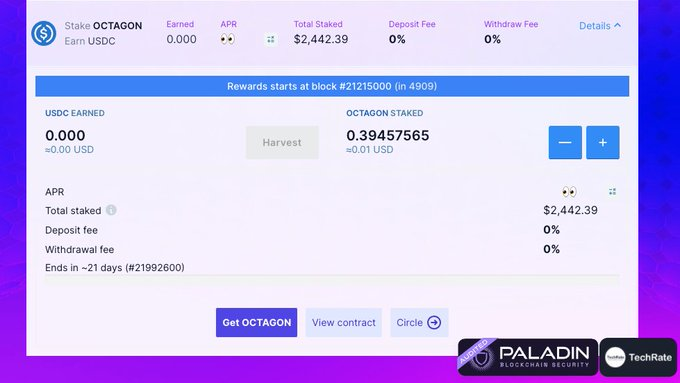
Task: Select the 0.39457565 staked amount
Action: click(388, 135)
